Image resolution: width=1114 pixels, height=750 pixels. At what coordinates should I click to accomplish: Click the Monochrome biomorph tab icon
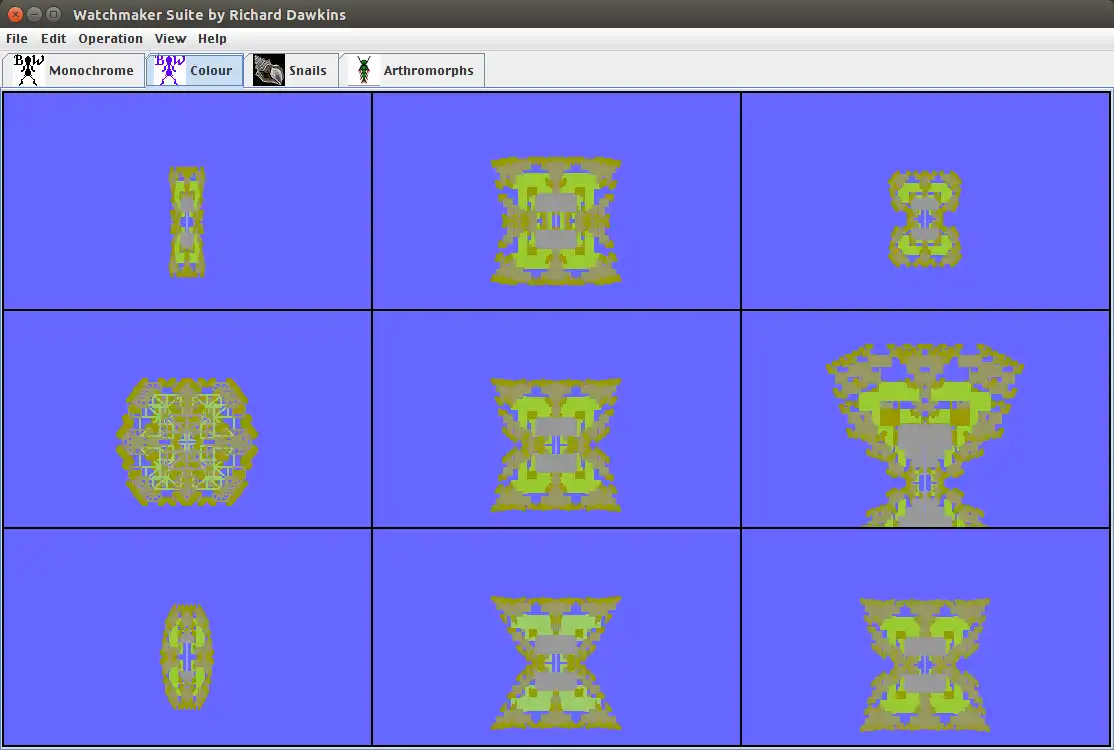point(28,70)
